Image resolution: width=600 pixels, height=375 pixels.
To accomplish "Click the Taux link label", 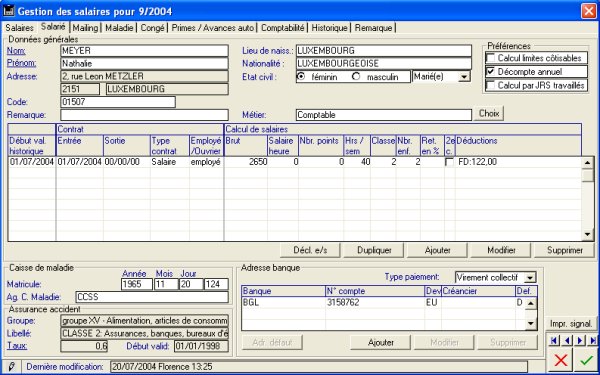I will 17,346.
